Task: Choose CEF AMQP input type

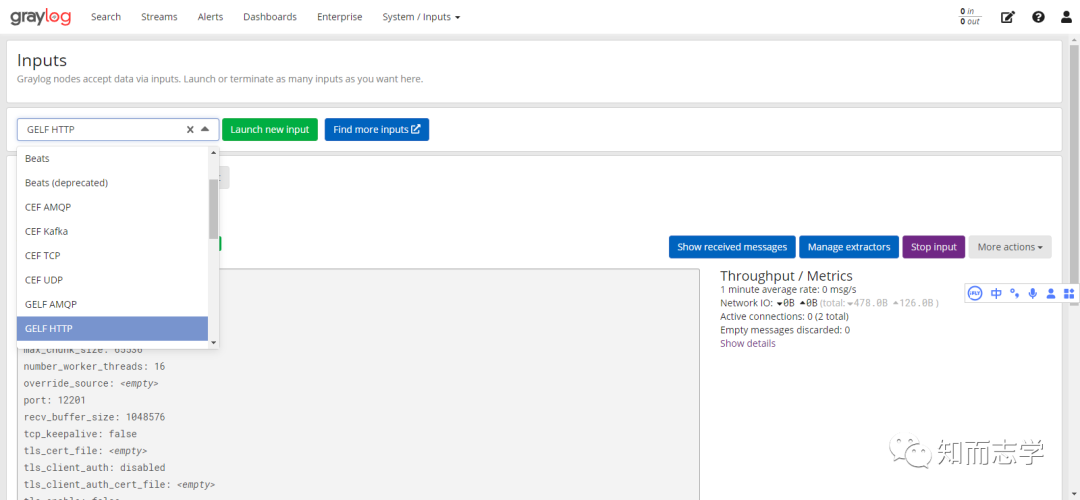Action: (113, 207)
